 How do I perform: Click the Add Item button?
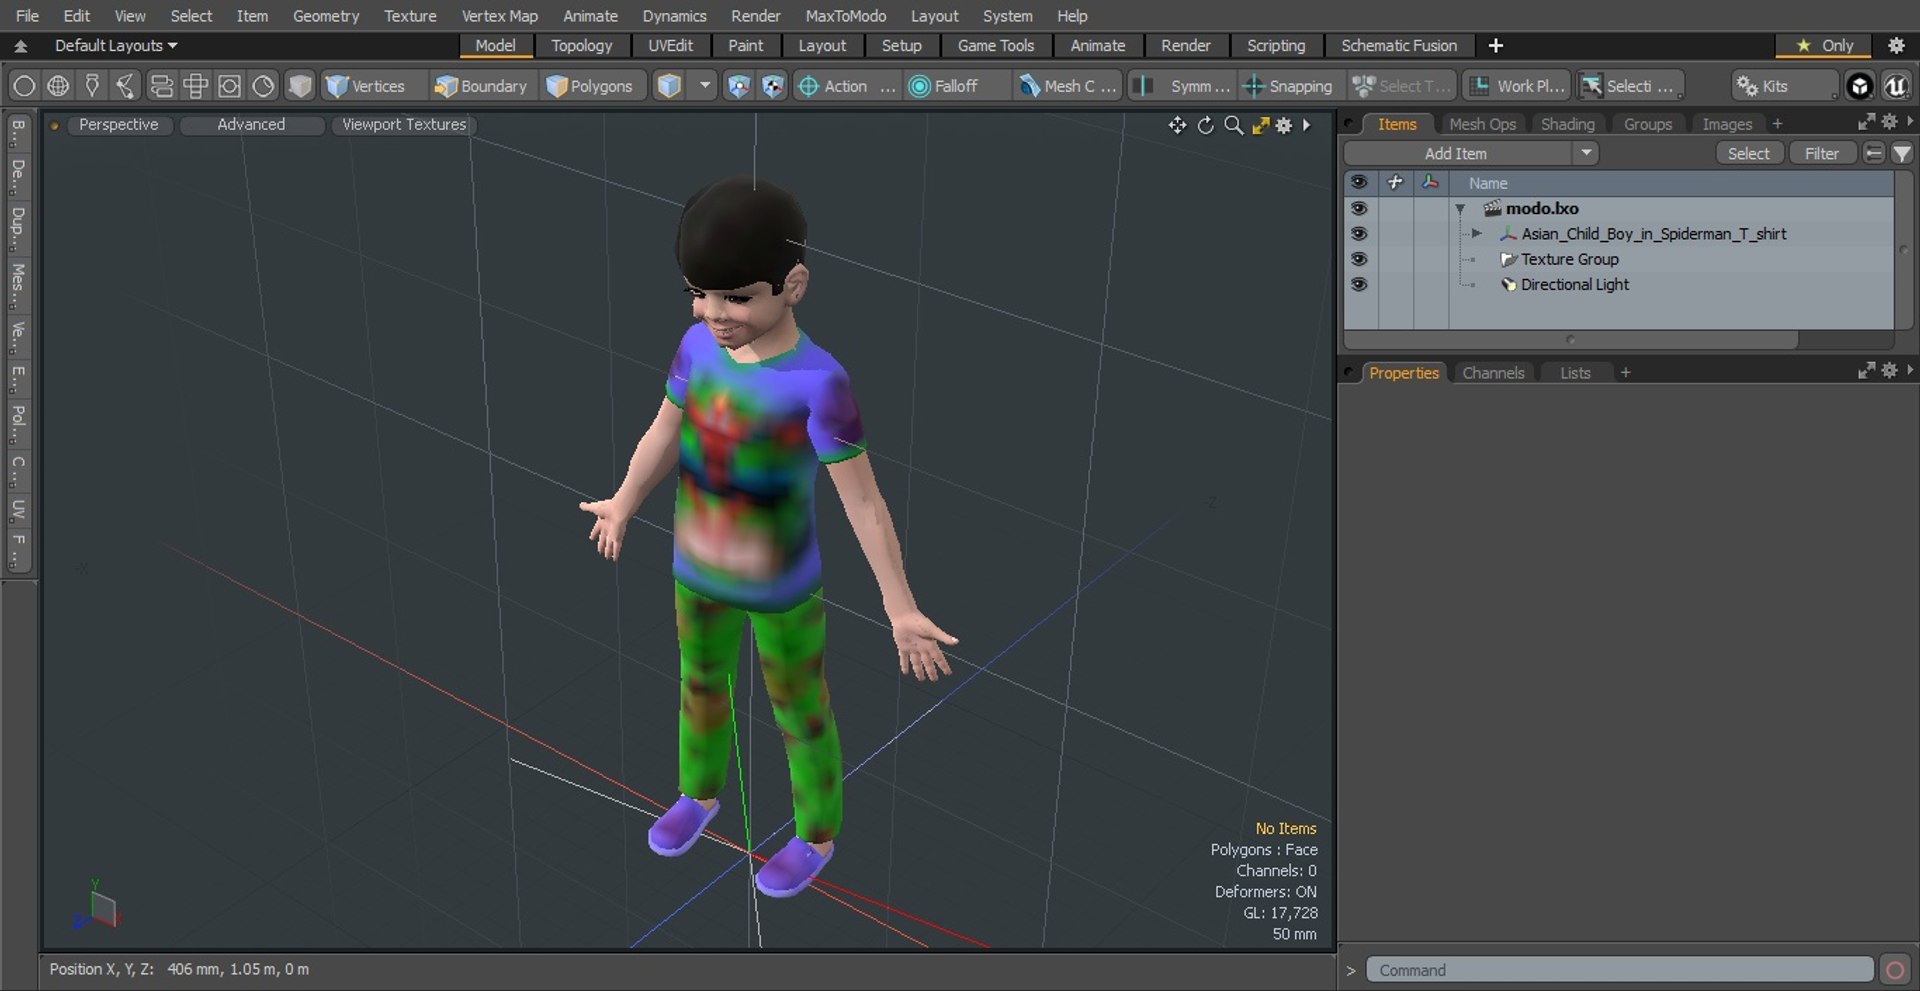pyautogui.click(x=1456, y=153)
